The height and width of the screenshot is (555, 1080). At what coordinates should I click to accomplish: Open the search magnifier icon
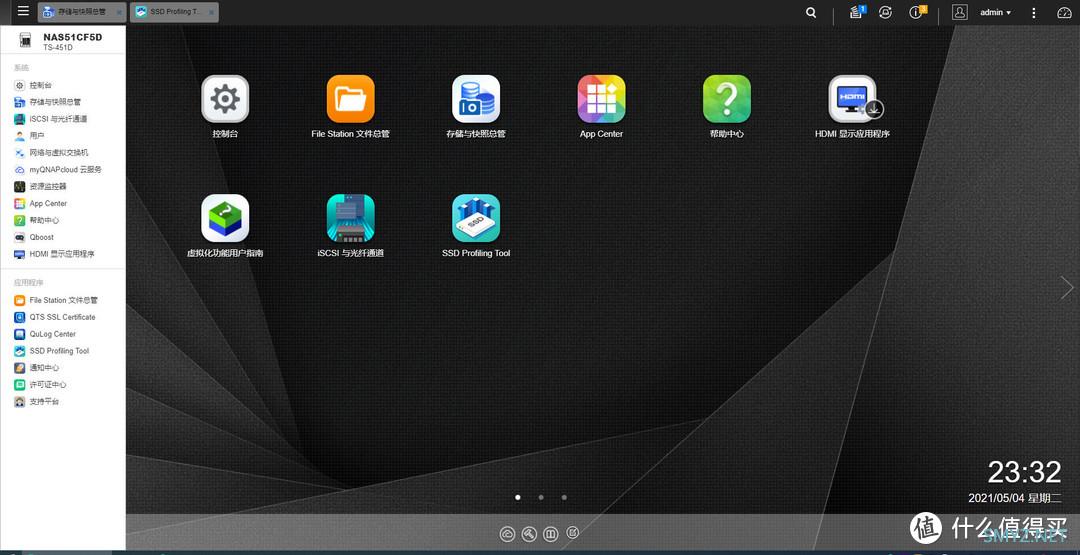811,12
